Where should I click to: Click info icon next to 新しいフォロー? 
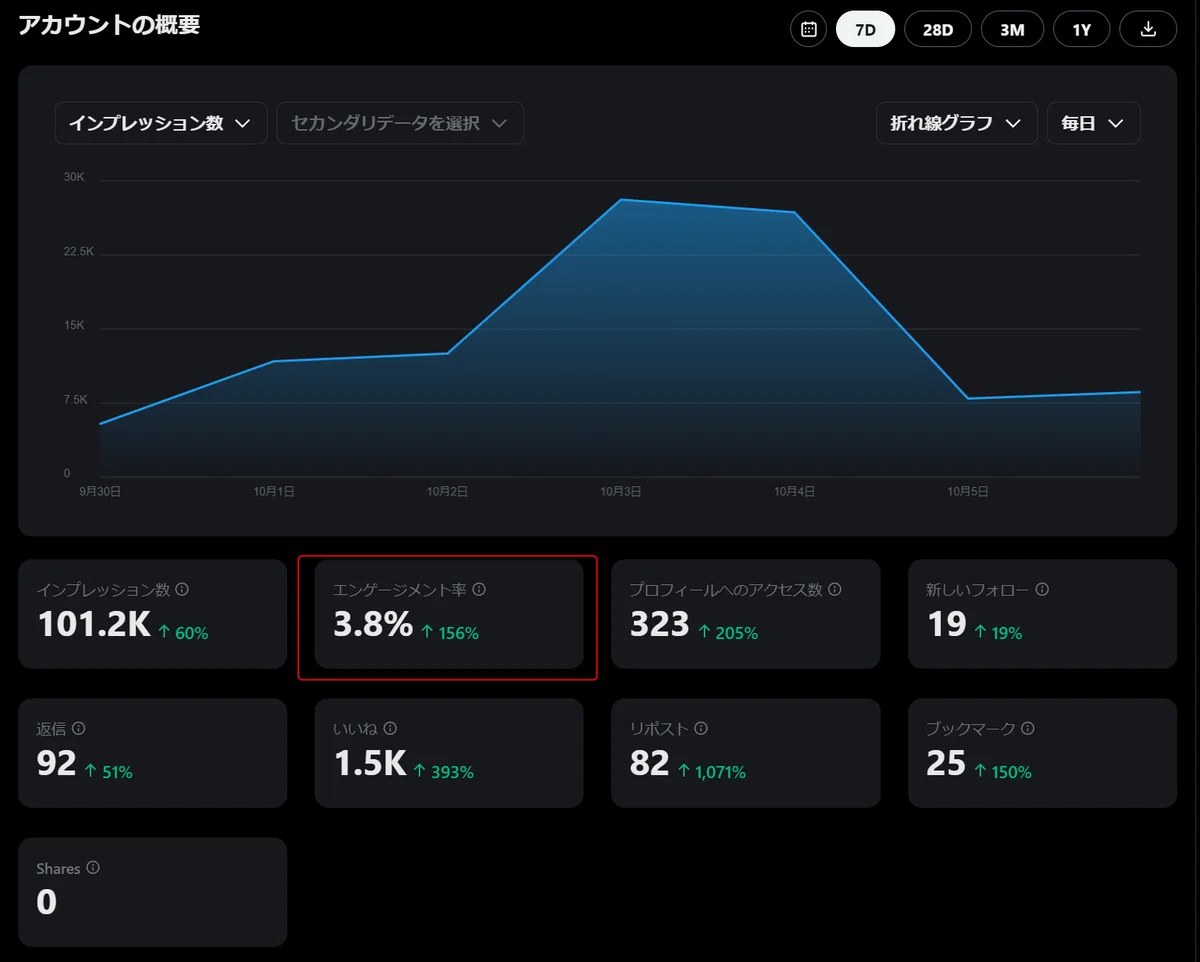click(x=1042, y=590)
